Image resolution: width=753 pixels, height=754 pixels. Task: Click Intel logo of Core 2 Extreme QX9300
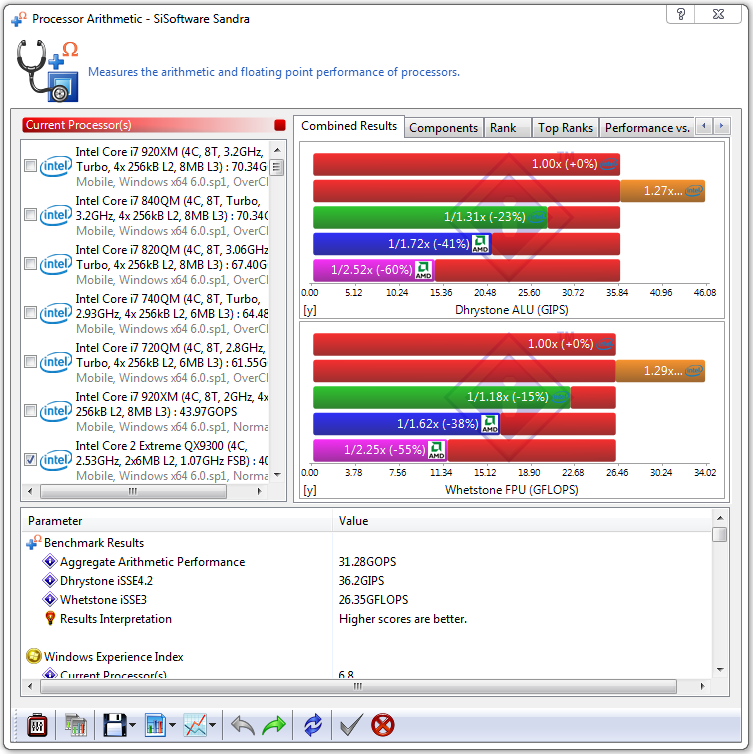tap(56, 460)
